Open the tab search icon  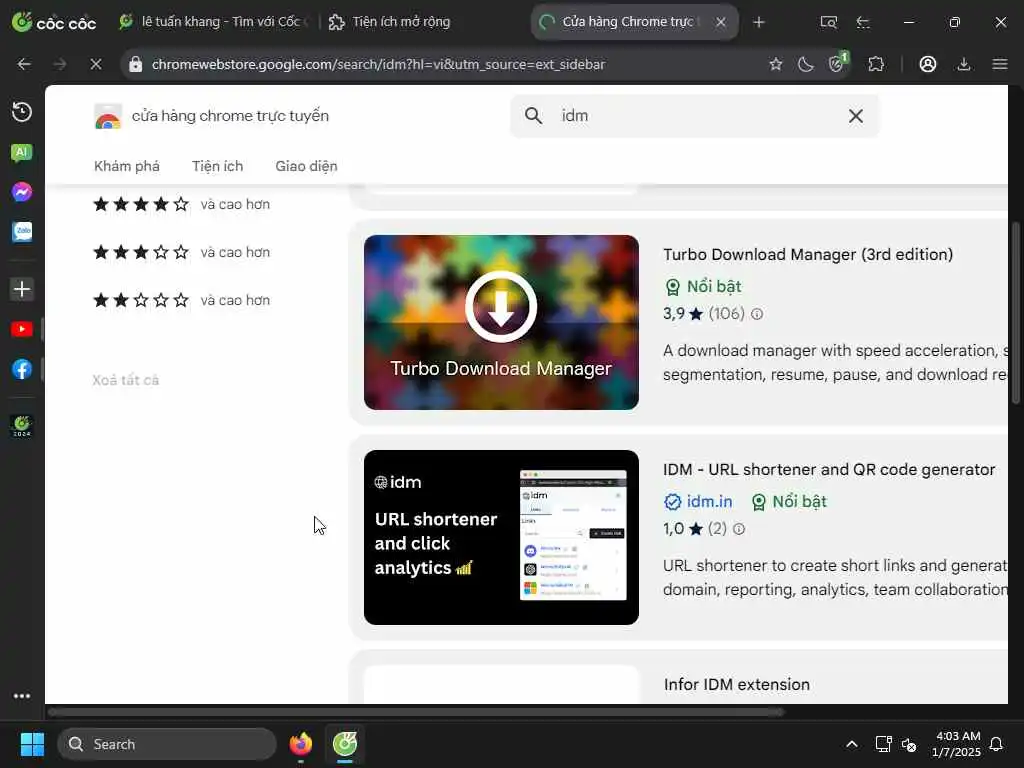pyautogui.click(x=828, y=22)
